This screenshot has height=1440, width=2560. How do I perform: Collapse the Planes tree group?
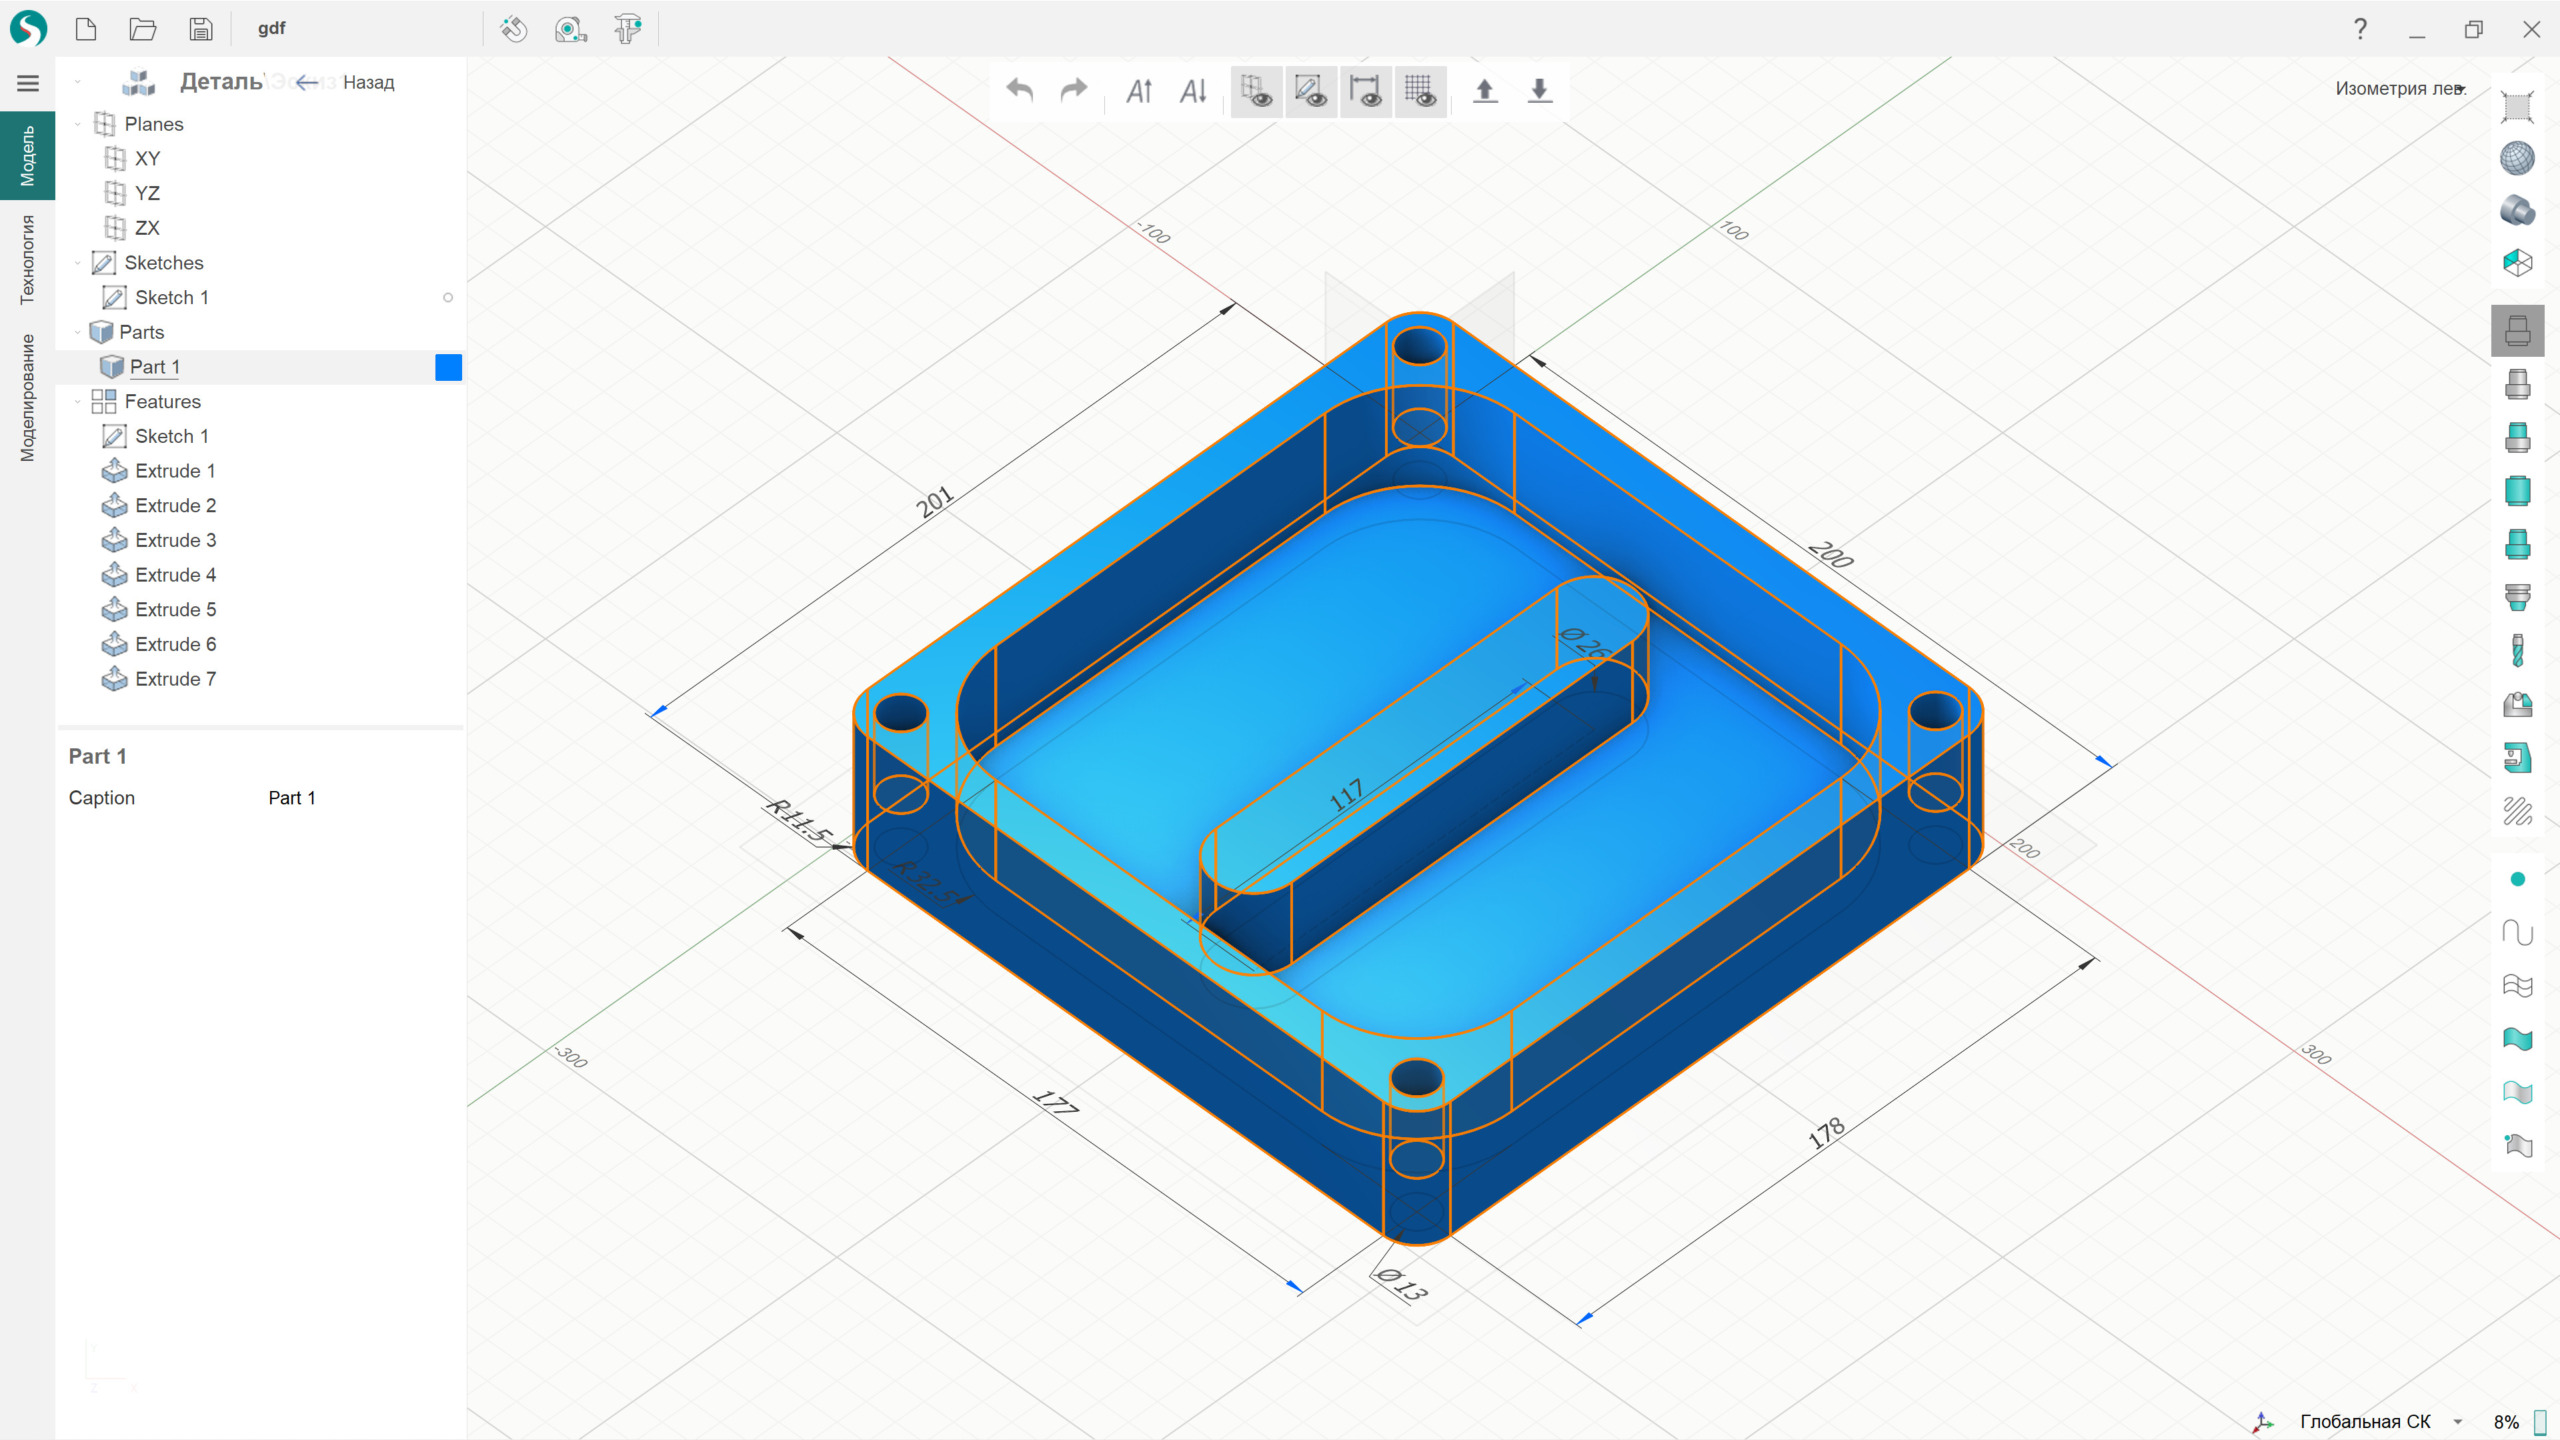[x=78, y=124]
